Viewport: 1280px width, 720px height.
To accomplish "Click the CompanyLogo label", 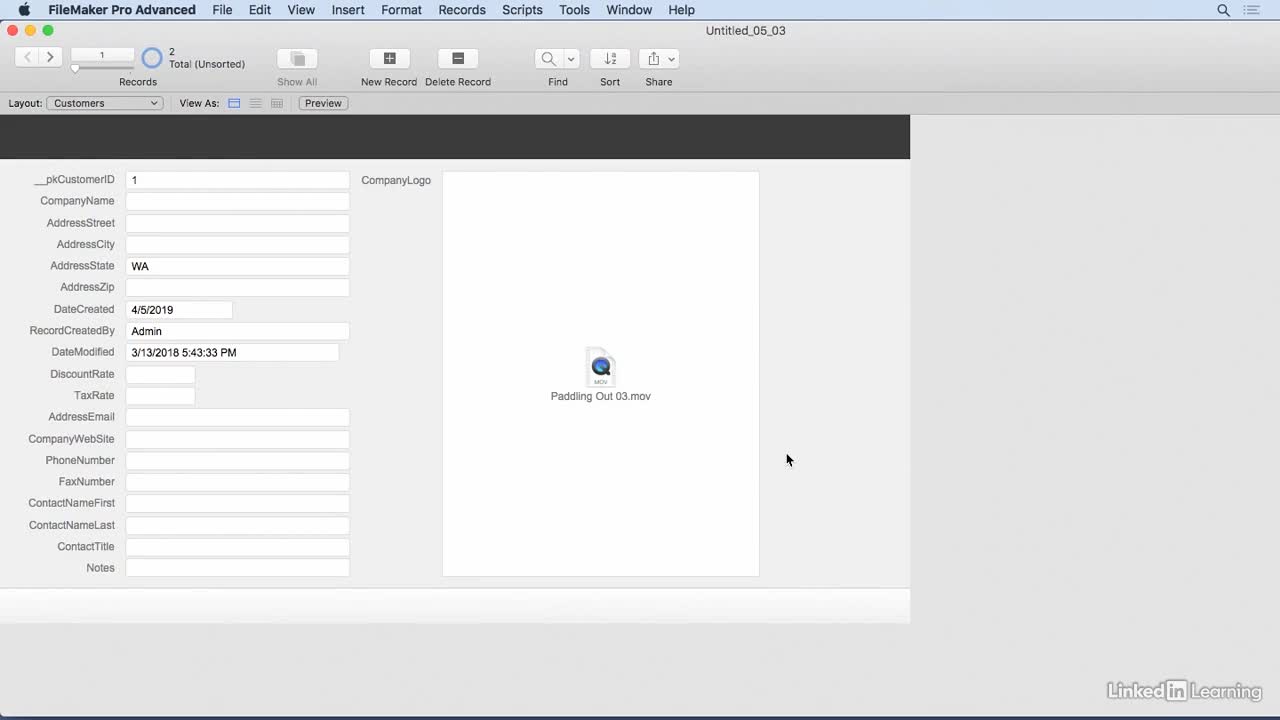I will point(396,180).
